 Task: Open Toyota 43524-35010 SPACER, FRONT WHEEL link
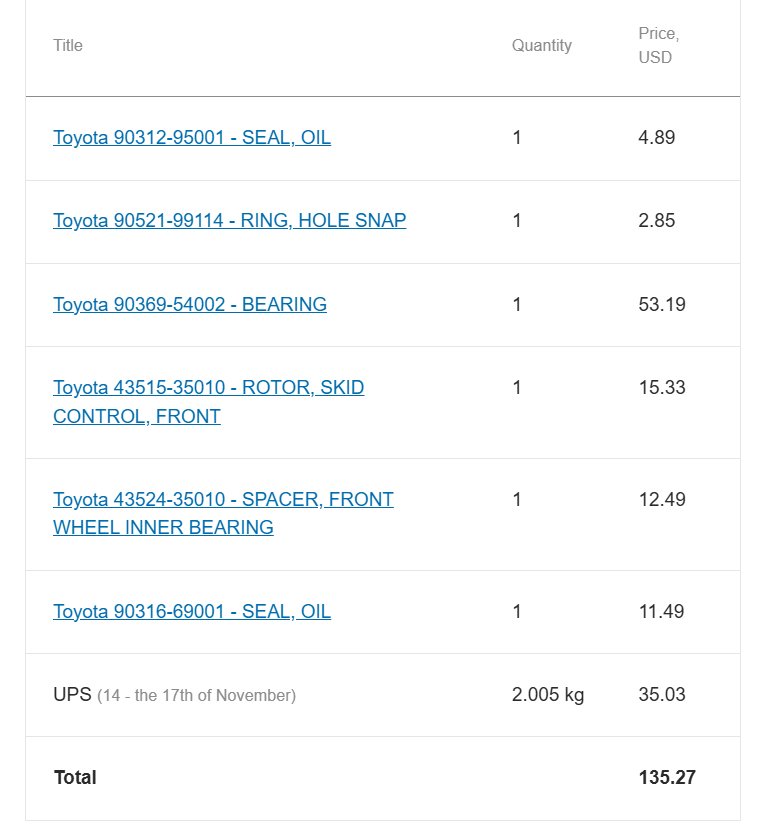(223, 513)
